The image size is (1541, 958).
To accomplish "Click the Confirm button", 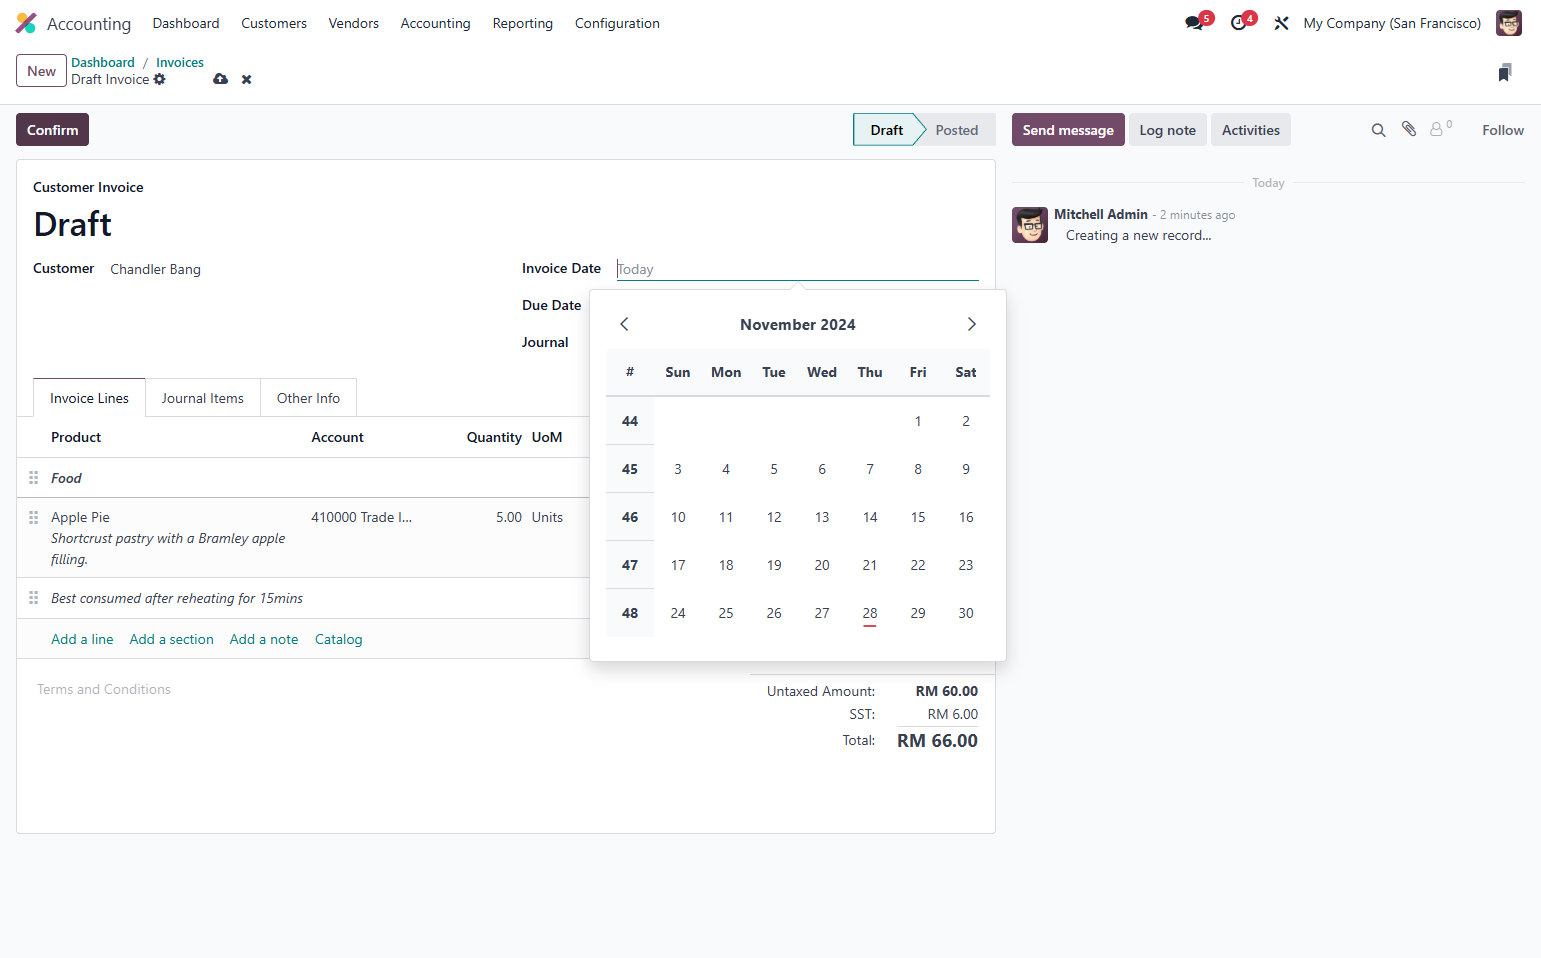I will 52,130.
